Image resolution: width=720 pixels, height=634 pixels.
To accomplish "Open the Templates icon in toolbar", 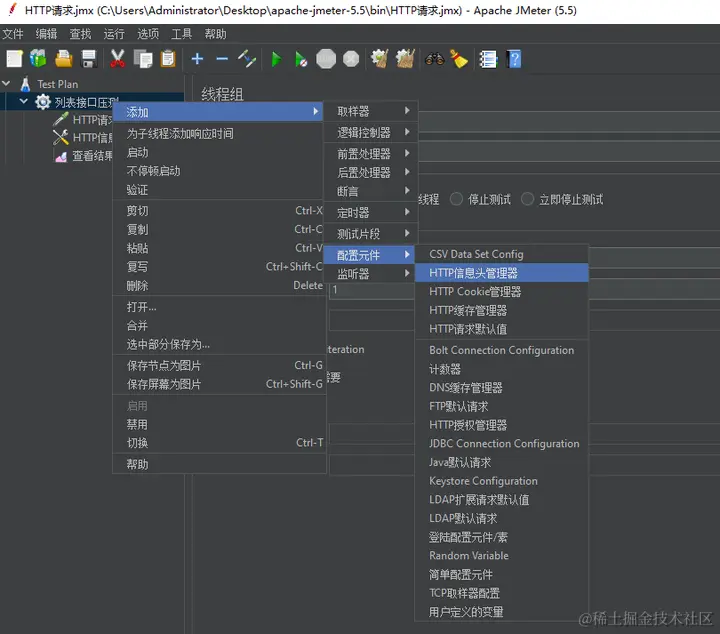I will pyautogui.click(x=39, y=59).
